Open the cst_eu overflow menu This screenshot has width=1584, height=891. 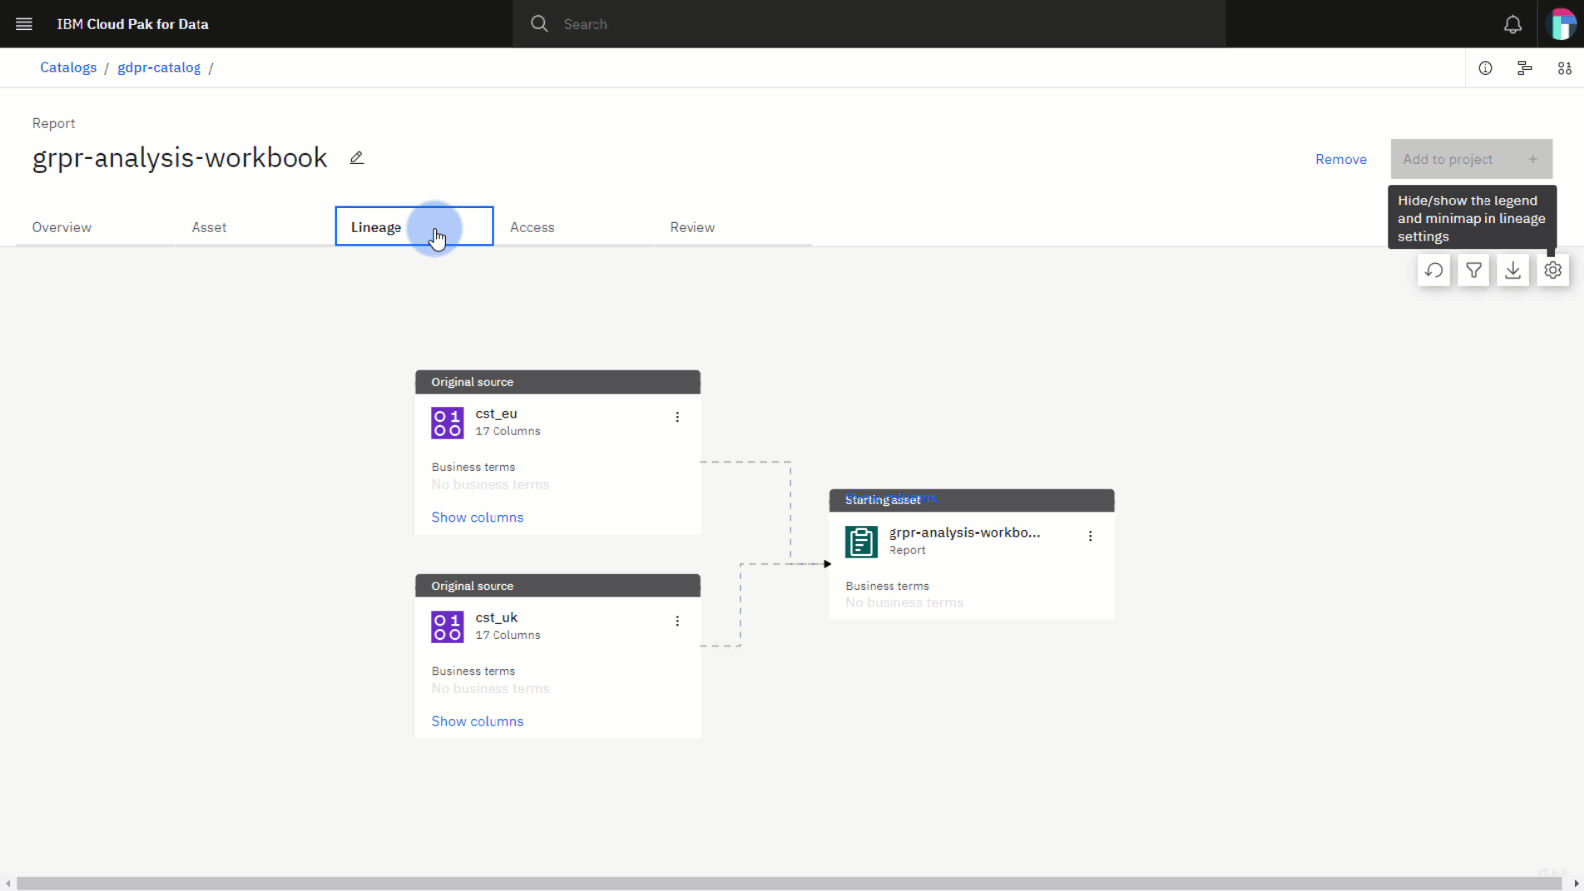click(677, 417)
